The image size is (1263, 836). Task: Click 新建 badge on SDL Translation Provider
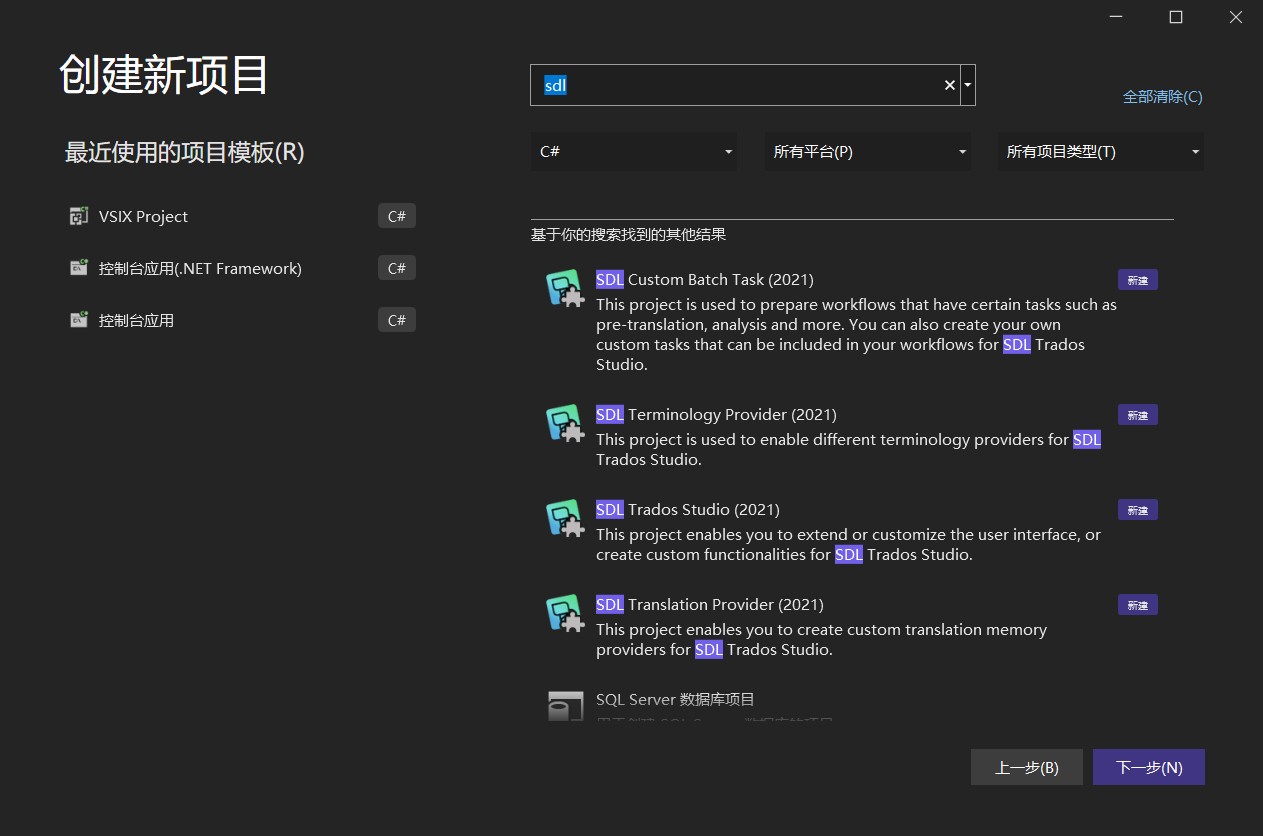point(1138,605)
